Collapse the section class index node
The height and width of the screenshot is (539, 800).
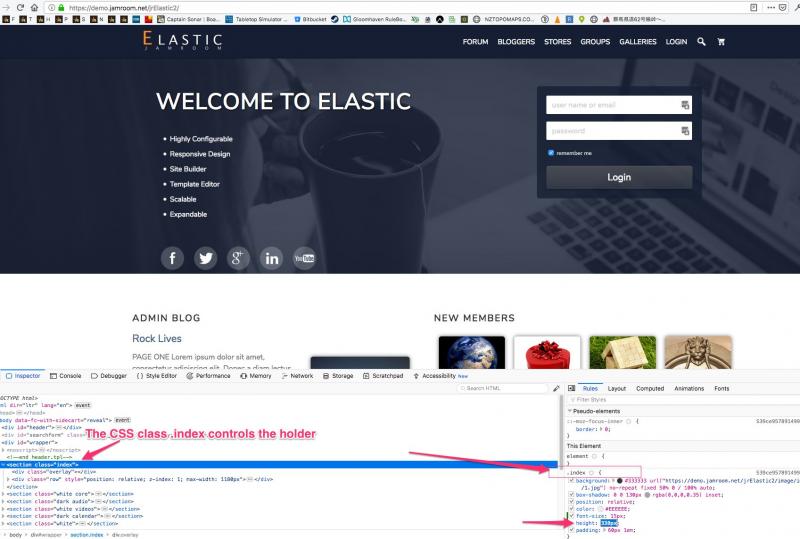(x=3, y=465)
